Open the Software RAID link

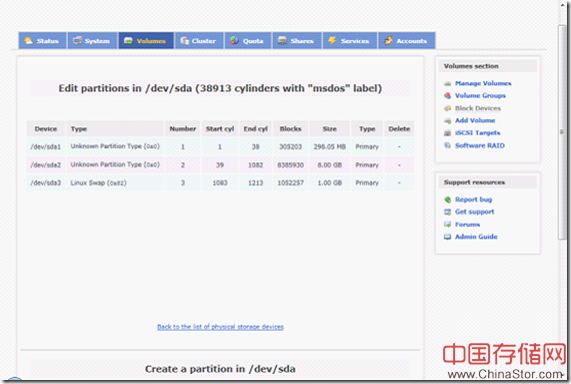(x=480, y=145)
